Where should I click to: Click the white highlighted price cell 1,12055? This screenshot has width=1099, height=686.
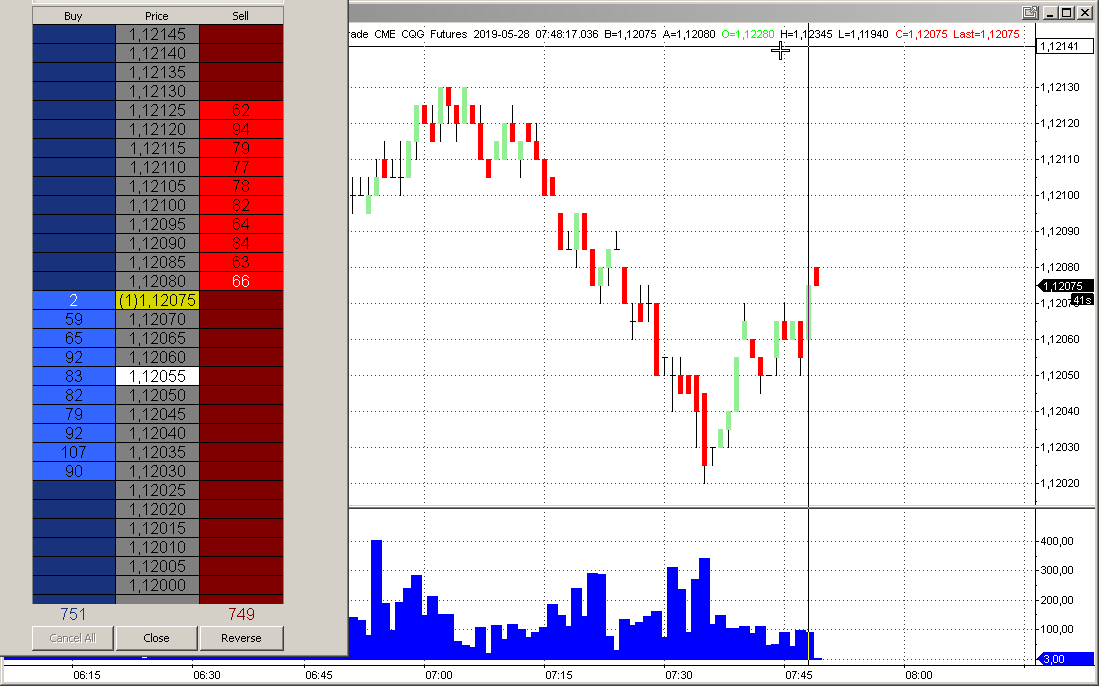tap(157, 376)
